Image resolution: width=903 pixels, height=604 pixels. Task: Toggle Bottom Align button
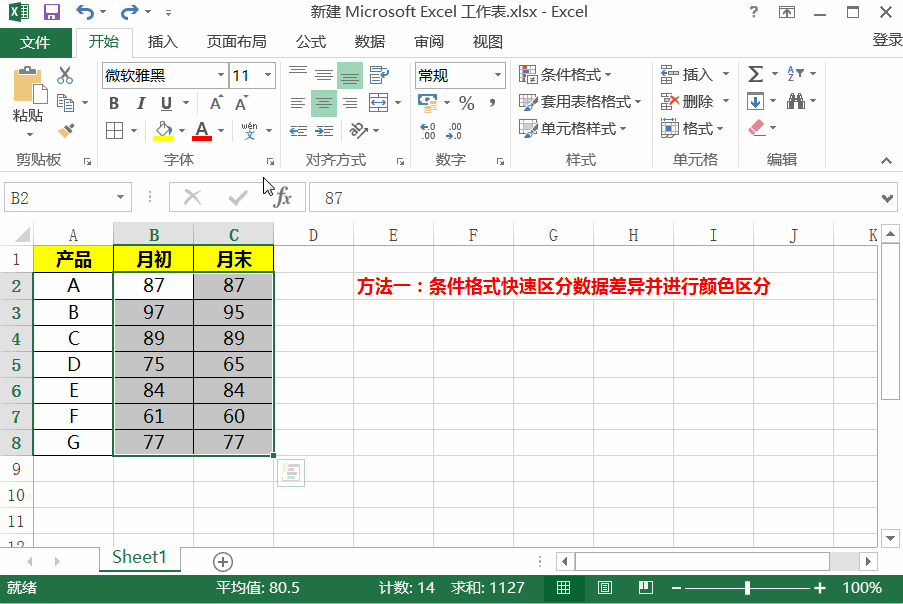(x=350, y=75)
